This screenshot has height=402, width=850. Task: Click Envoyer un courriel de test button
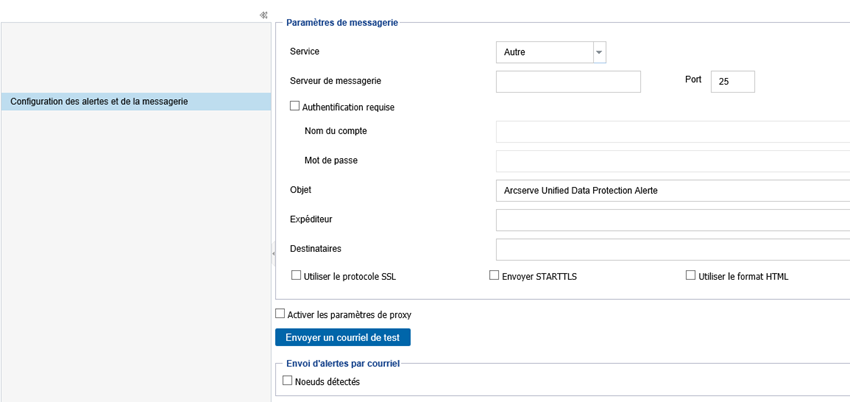[x=343, y=338]
